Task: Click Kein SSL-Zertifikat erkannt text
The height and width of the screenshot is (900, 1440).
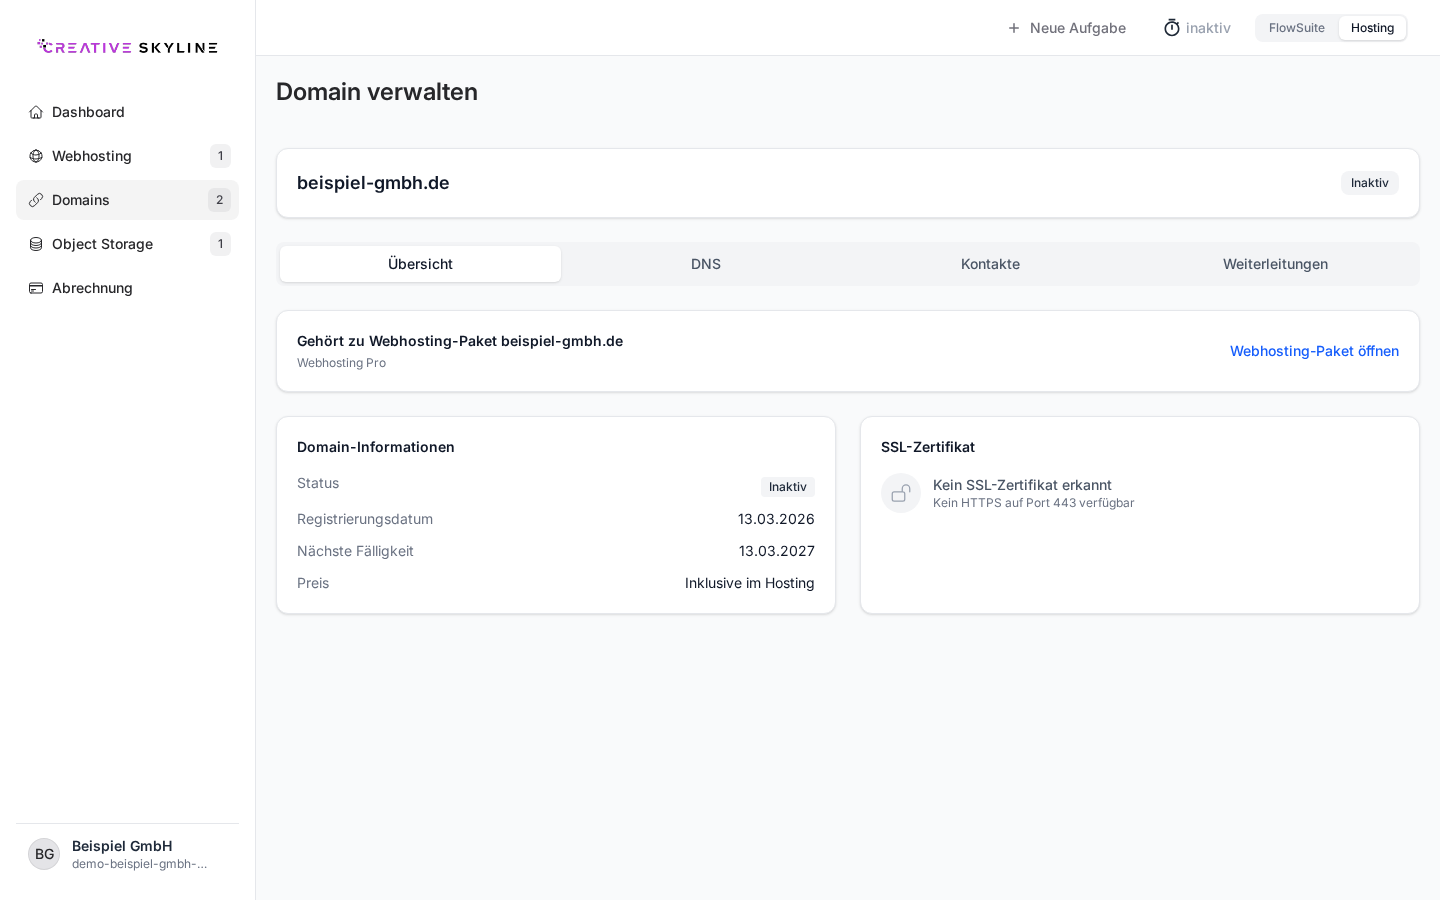Action: point(1022,485)
